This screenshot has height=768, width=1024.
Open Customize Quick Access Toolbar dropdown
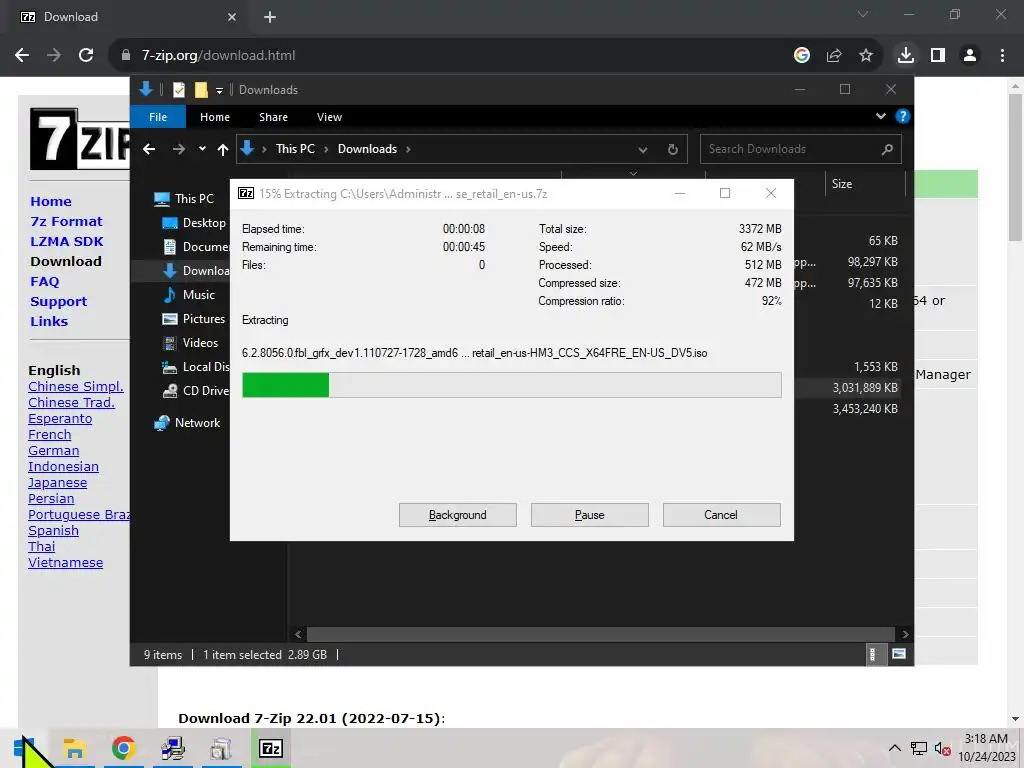[x=219, y=90]
